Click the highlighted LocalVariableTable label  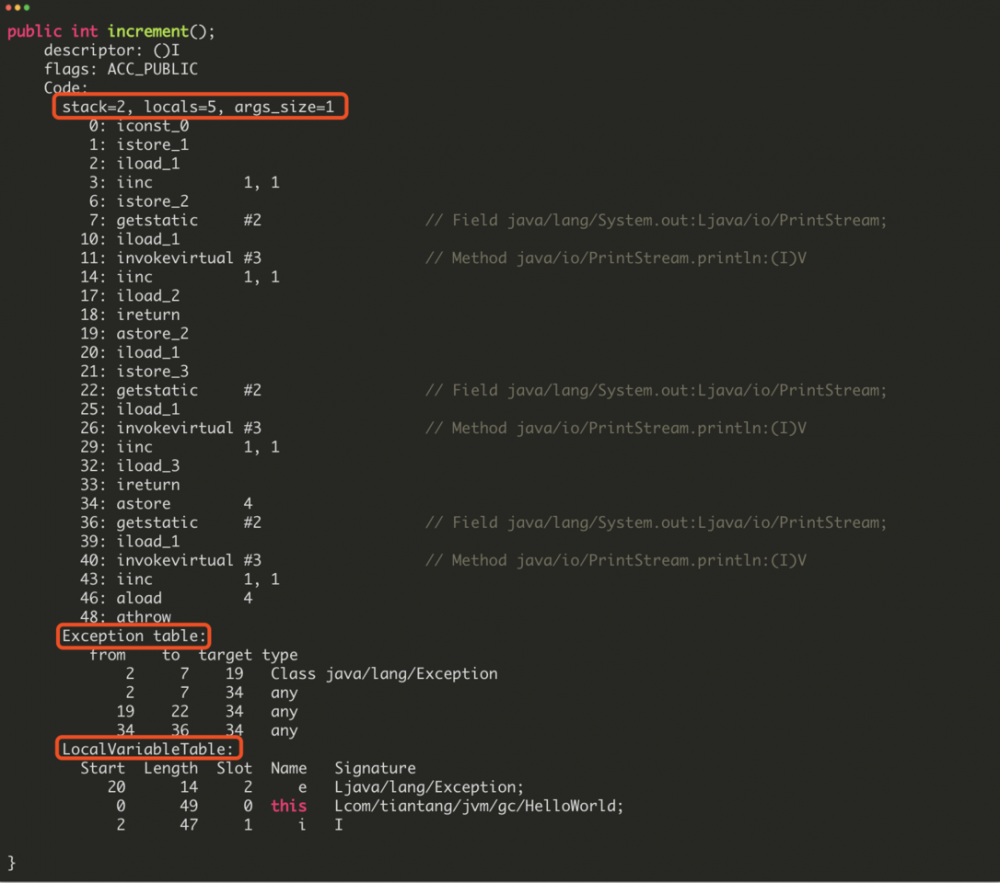click(148, 748)
